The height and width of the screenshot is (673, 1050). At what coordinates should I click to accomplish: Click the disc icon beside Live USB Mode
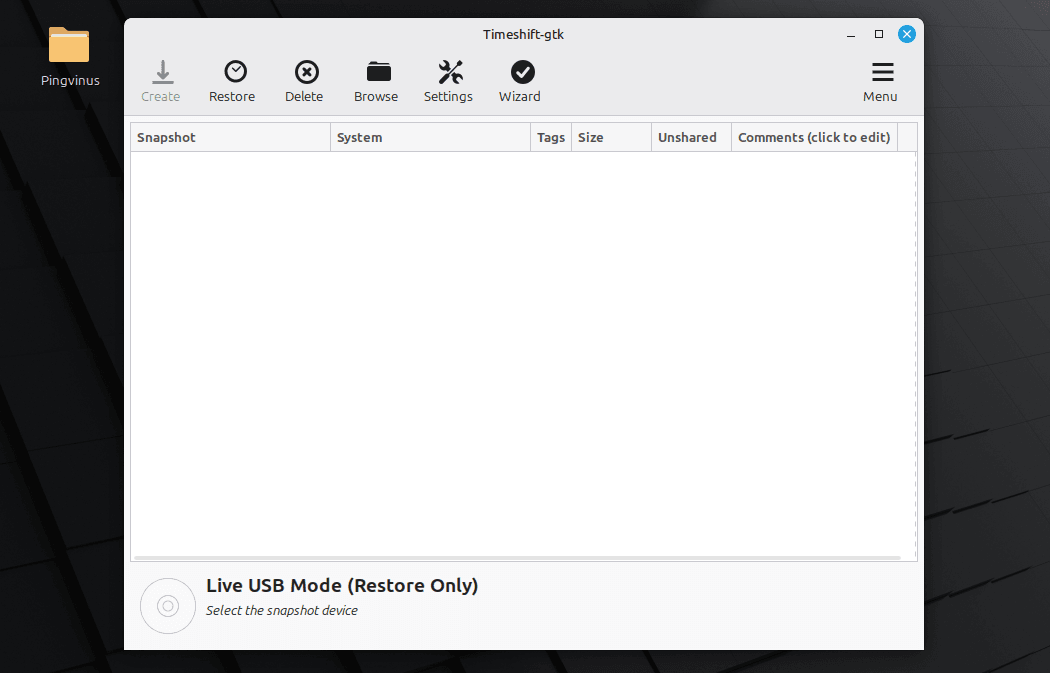coord(167,605)
